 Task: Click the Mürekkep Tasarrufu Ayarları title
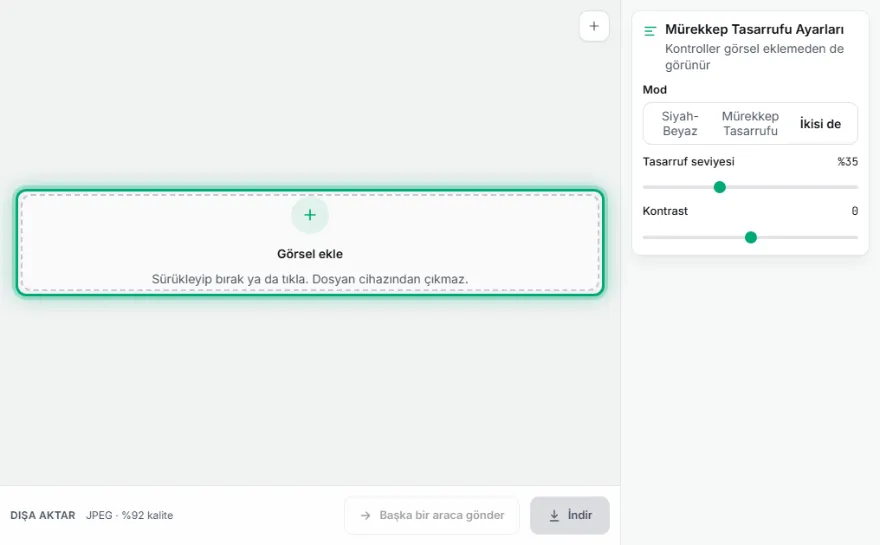click(x=754, y=29)
